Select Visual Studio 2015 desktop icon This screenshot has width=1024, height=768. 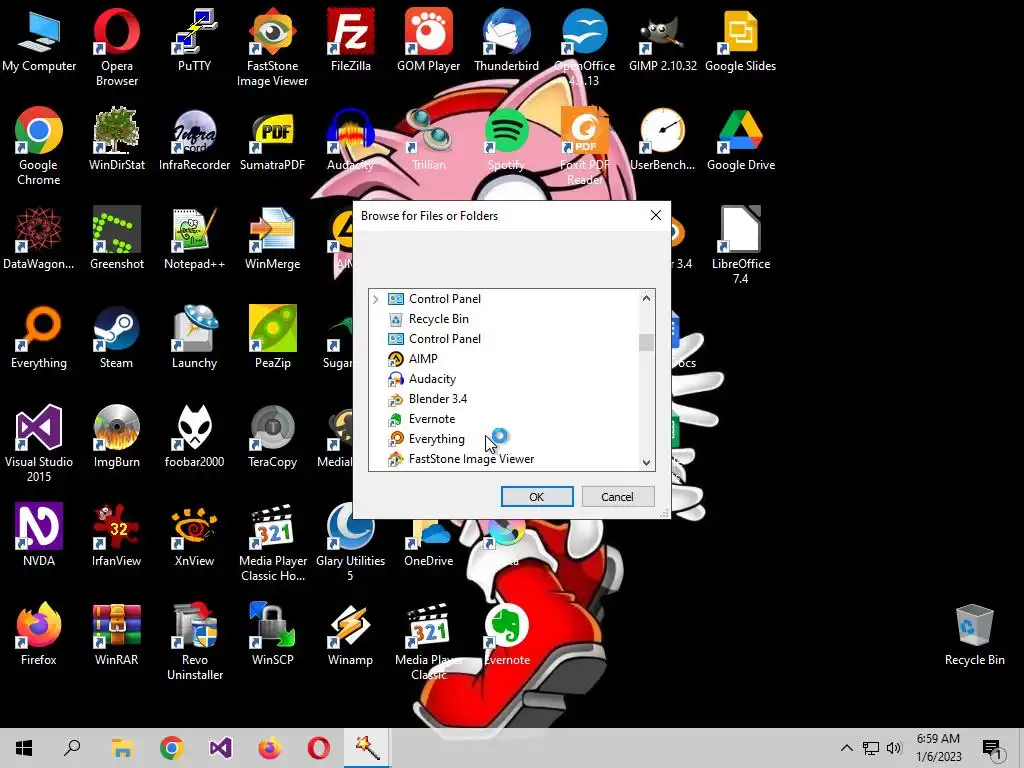pyautogui.click(x=39, y=443)
